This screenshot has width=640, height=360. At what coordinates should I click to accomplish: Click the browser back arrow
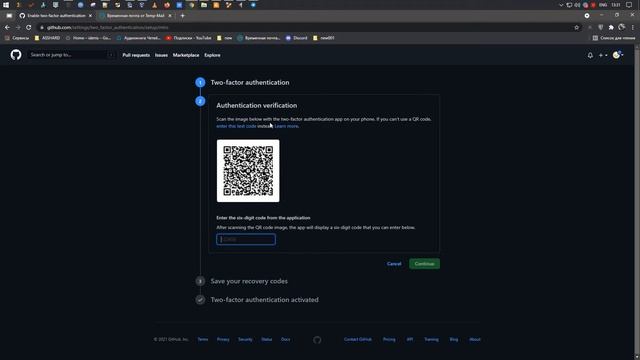click(x=7, y=27)
